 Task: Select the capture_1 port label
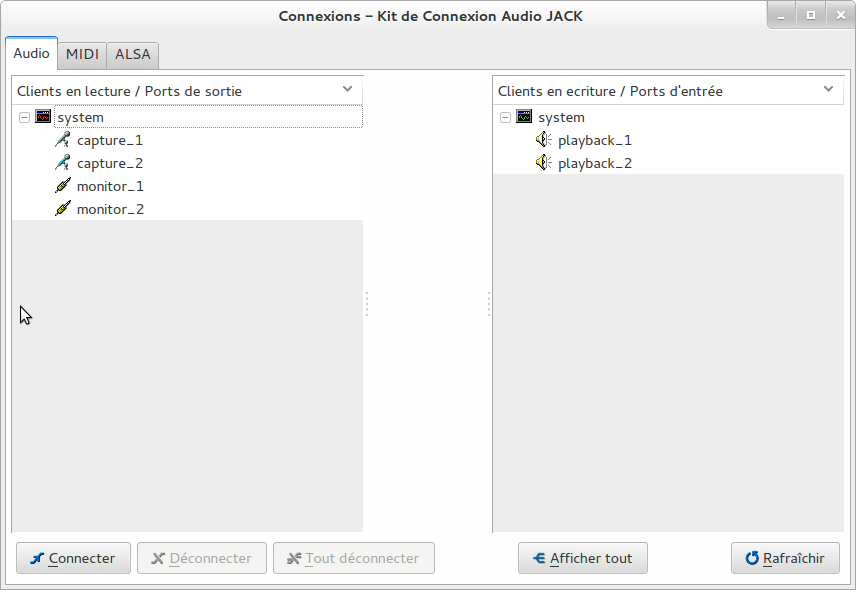tap(109, 140)
